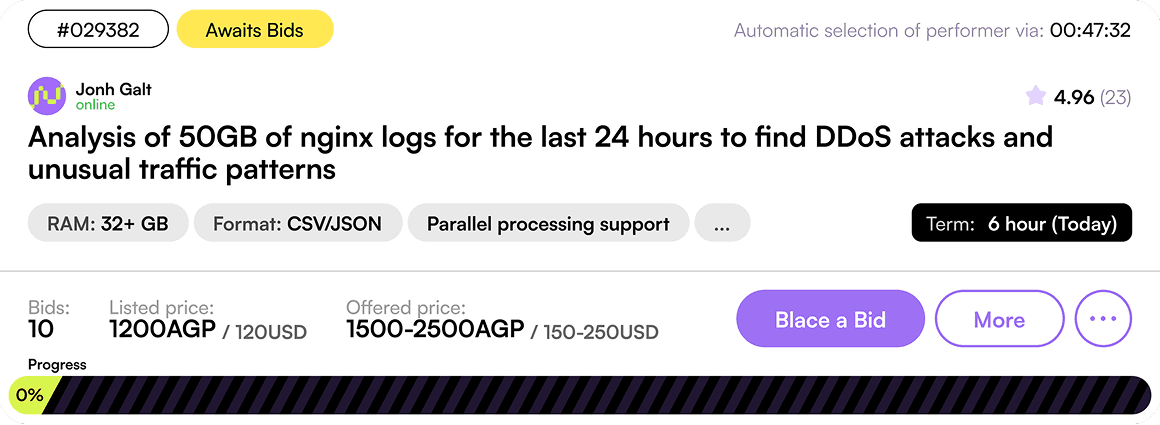The image size is (1160, 425).
Task: Click the Awaits Bids status badge
Action: [x=254, y=30]
